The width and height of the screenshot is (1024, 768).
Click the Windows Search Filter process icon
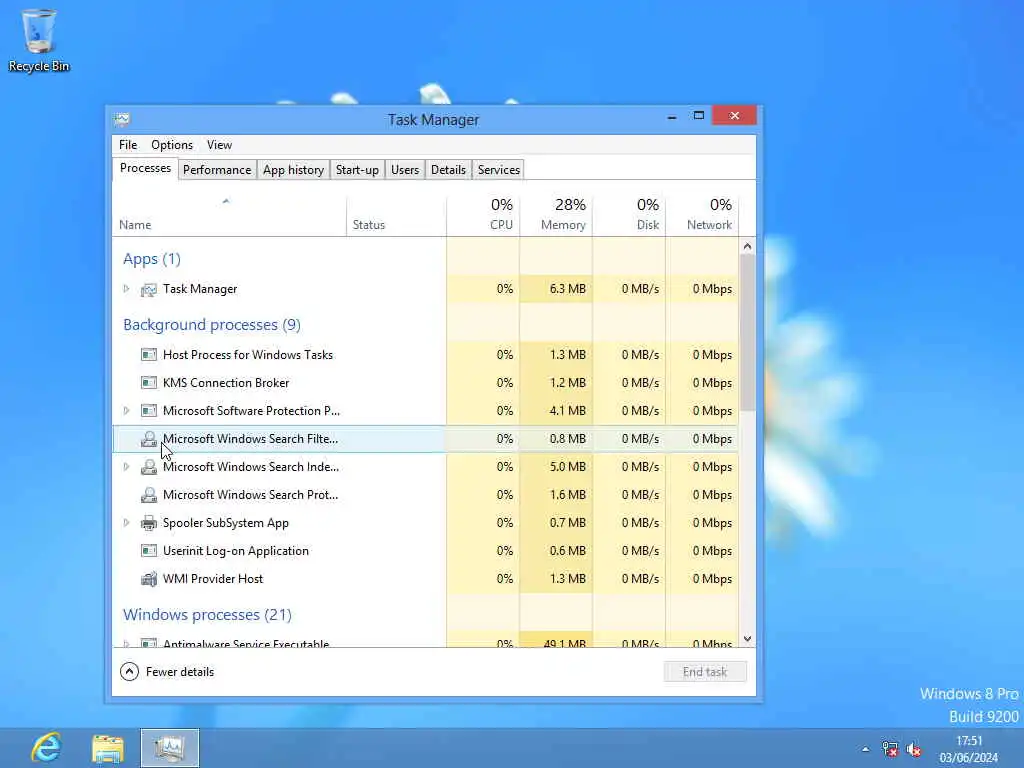(149, 439)
